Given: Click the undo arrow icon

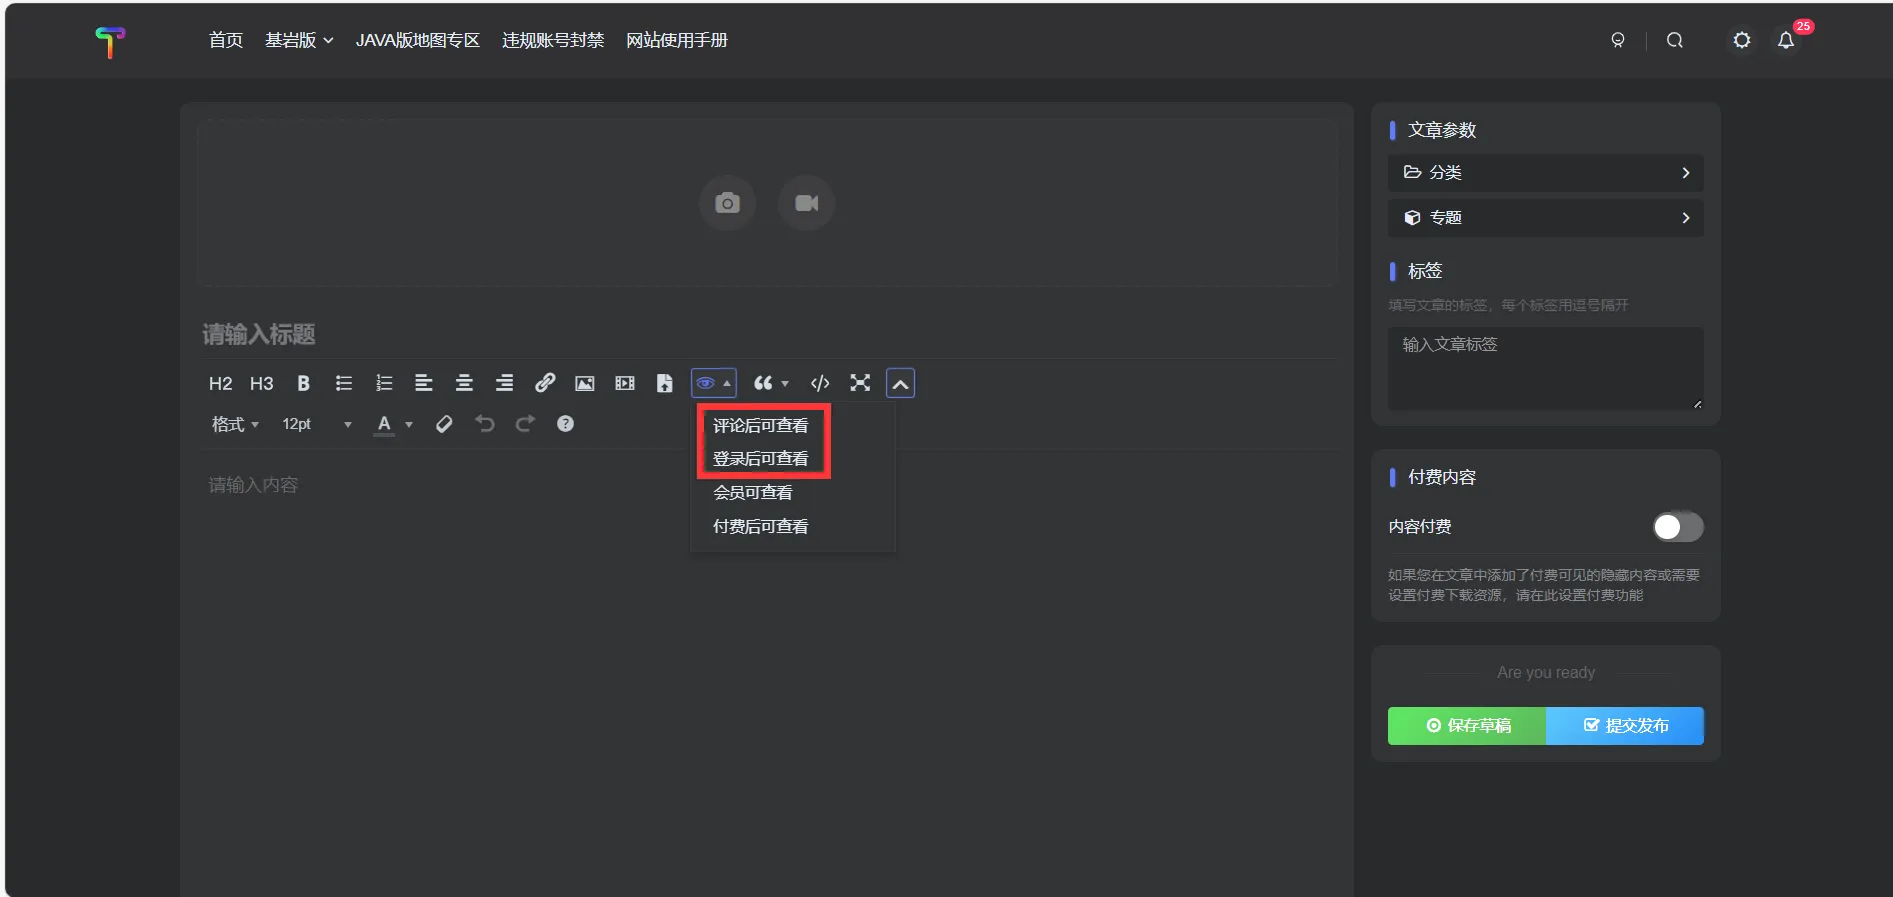Looking at the screenshot, I should pos(485,424).
